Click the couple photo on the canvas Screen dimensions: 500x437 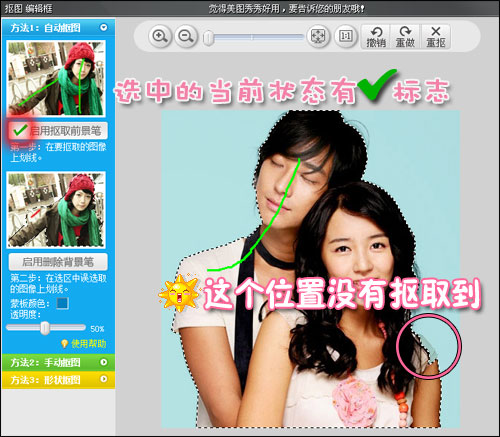[311, 269]
